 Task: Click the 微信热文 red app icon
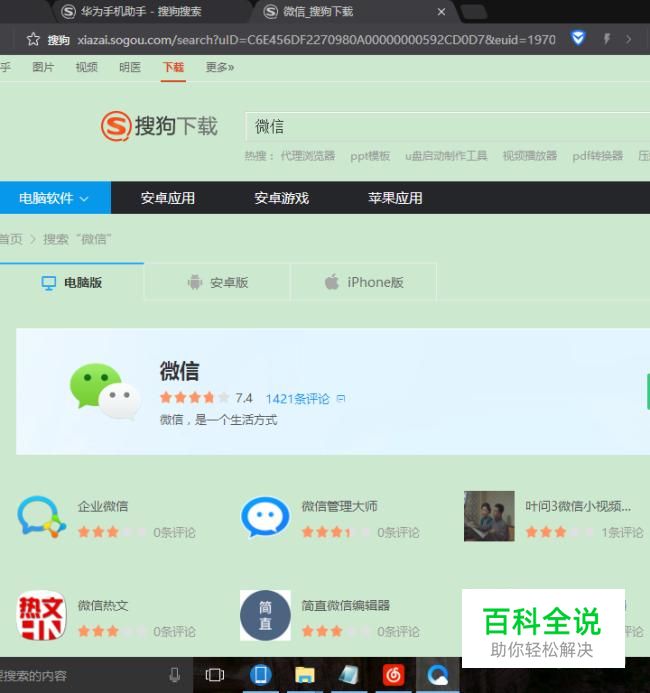tap(42, 615)
